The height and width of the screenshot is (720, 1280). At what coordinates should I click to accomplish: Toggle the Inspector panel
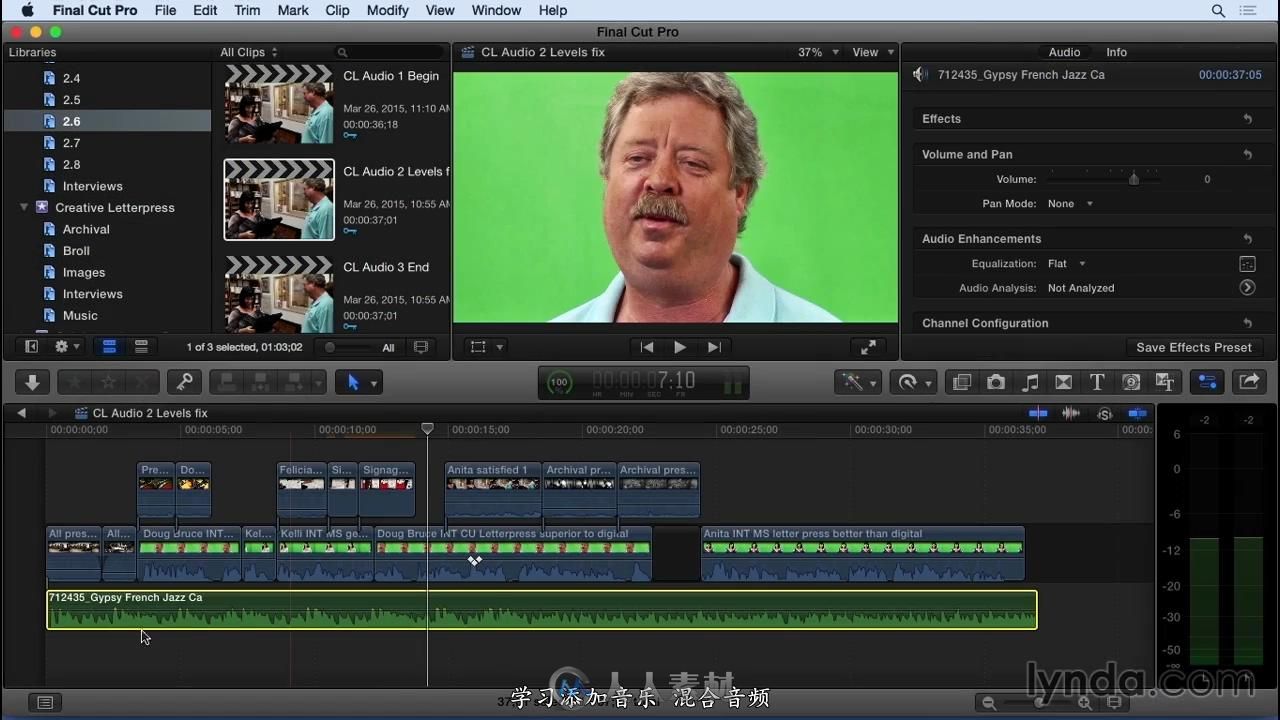pyautogui.click(x=1207, y=382)
